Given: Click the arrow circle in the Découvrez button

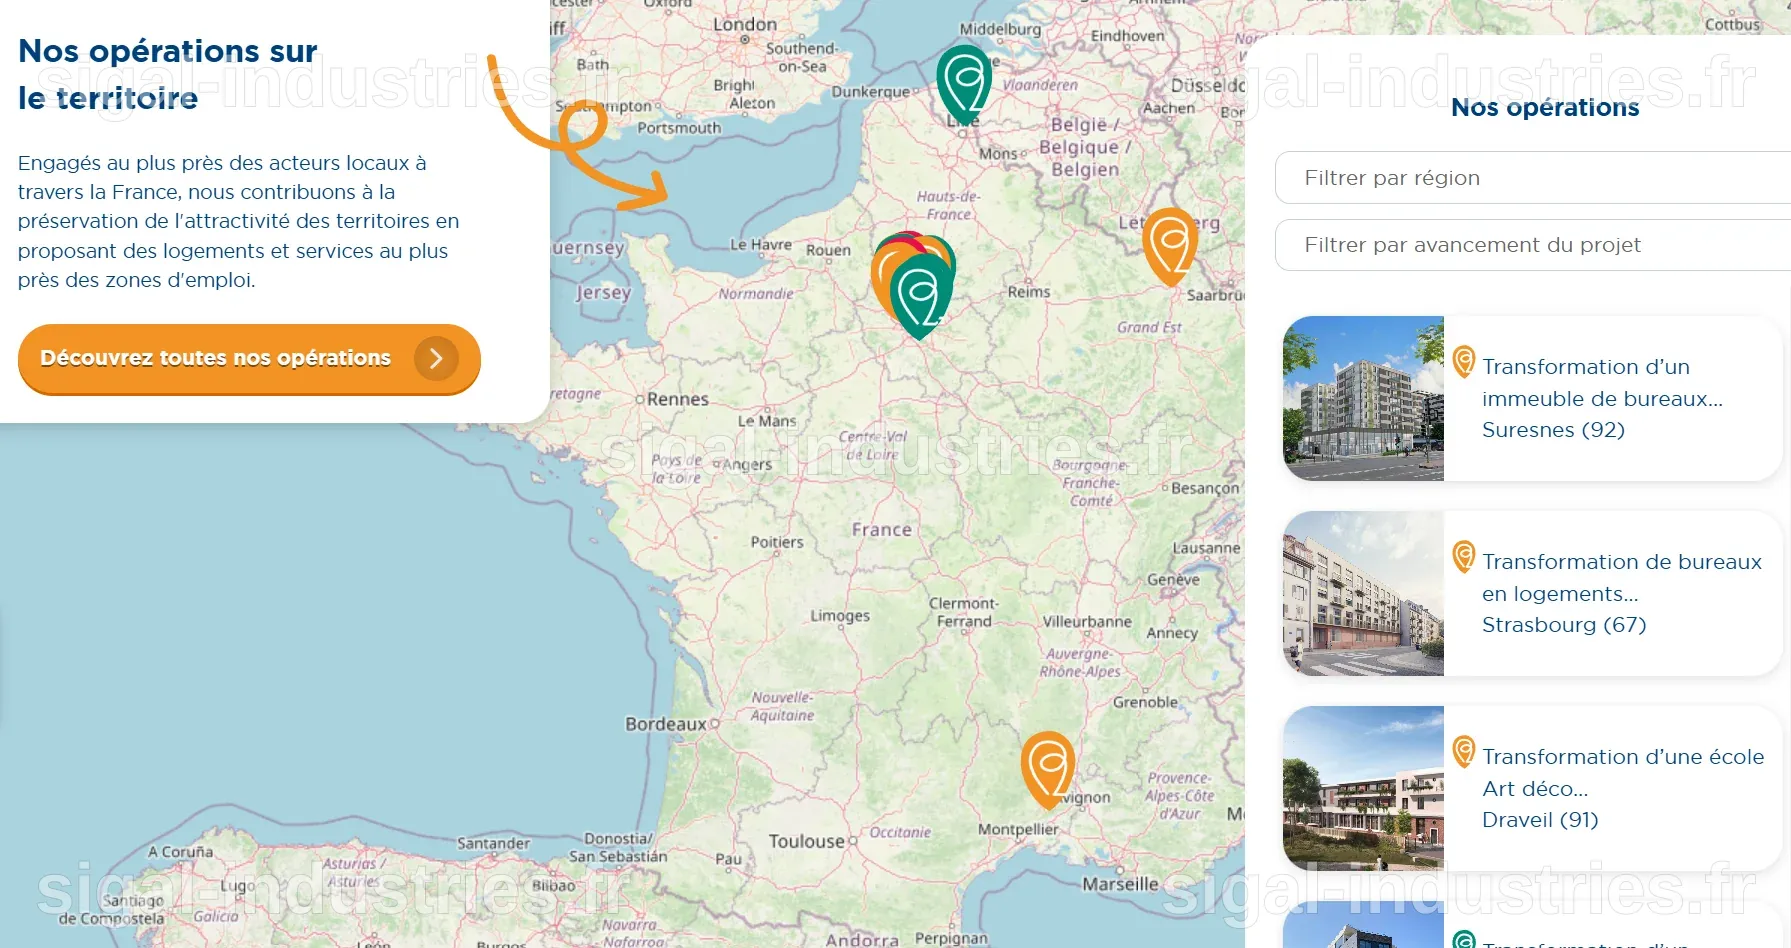Looking at the screenshot, I should click(436, 359).
